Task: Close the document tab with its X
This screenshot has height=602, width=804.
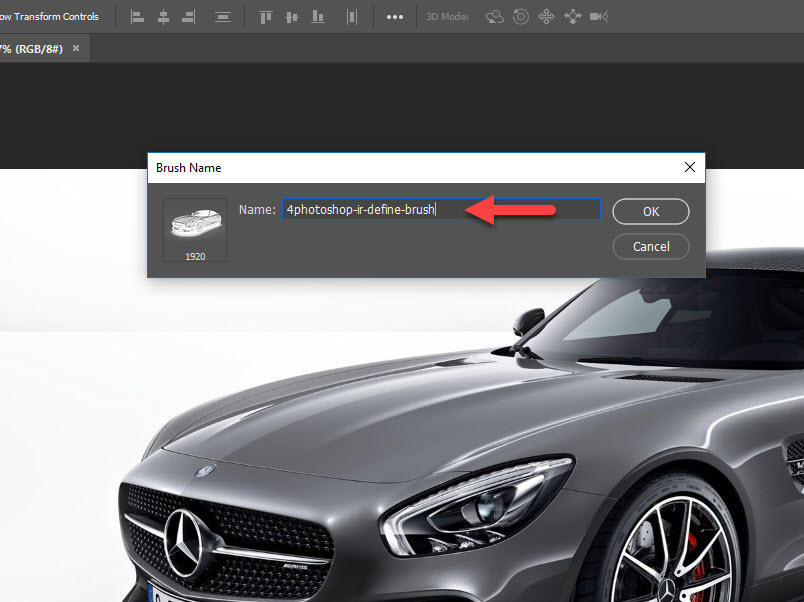Action: tap(76, 48)
